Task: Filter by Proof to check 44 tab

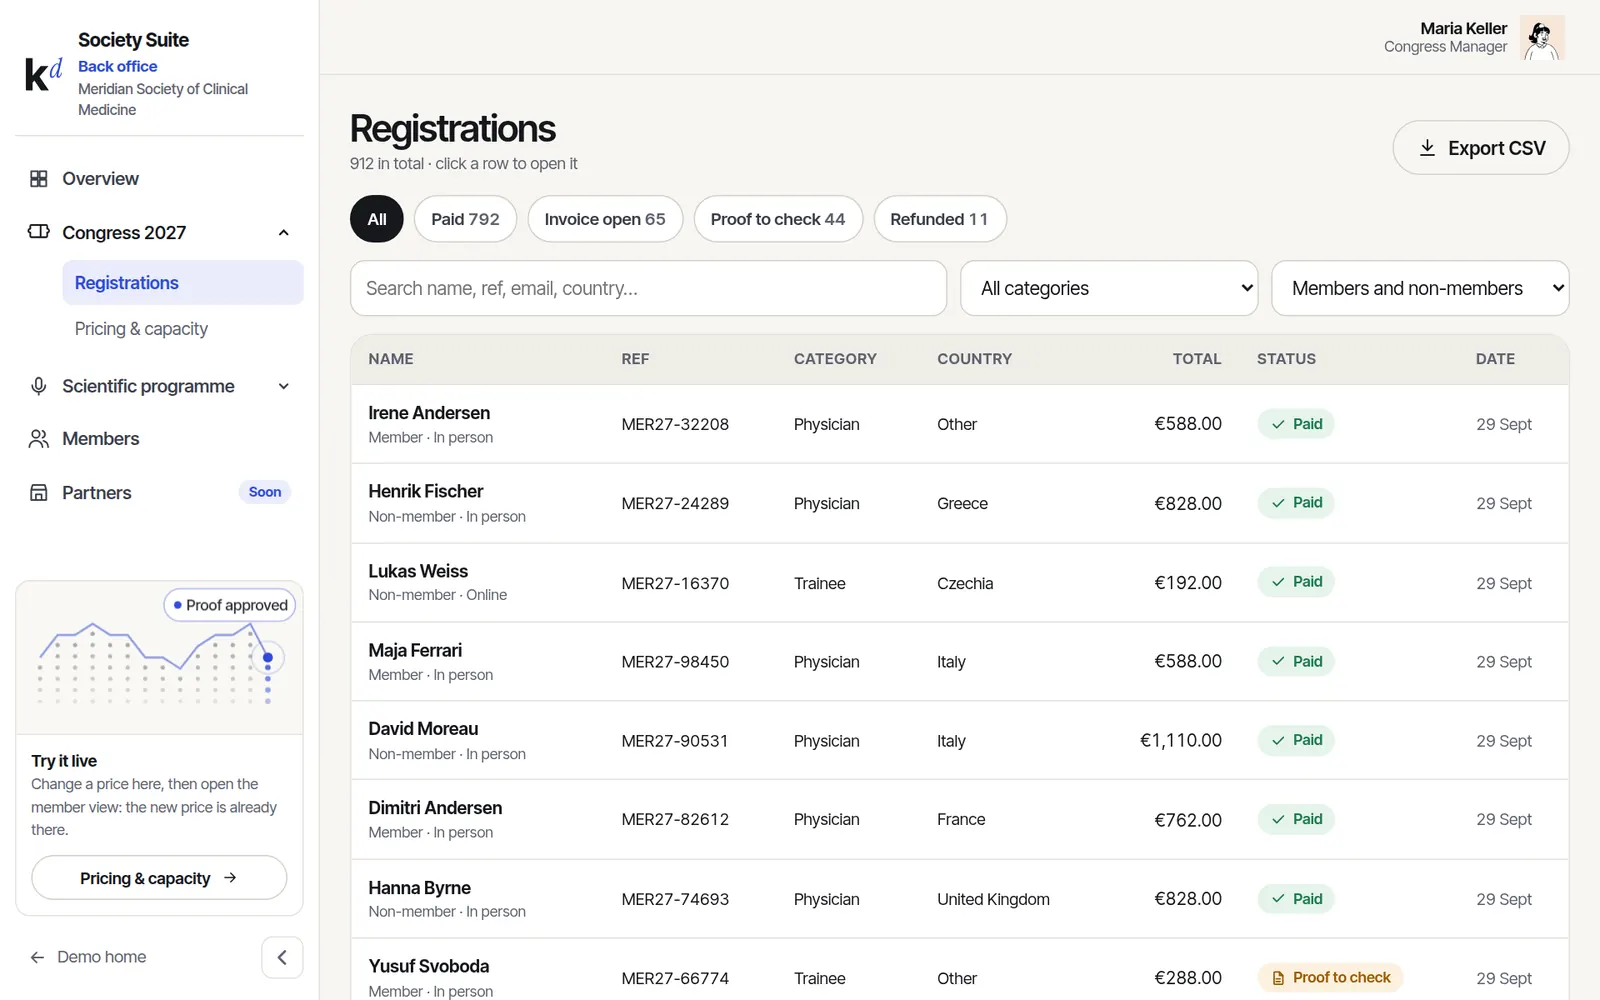Action: tap(778, 219)
